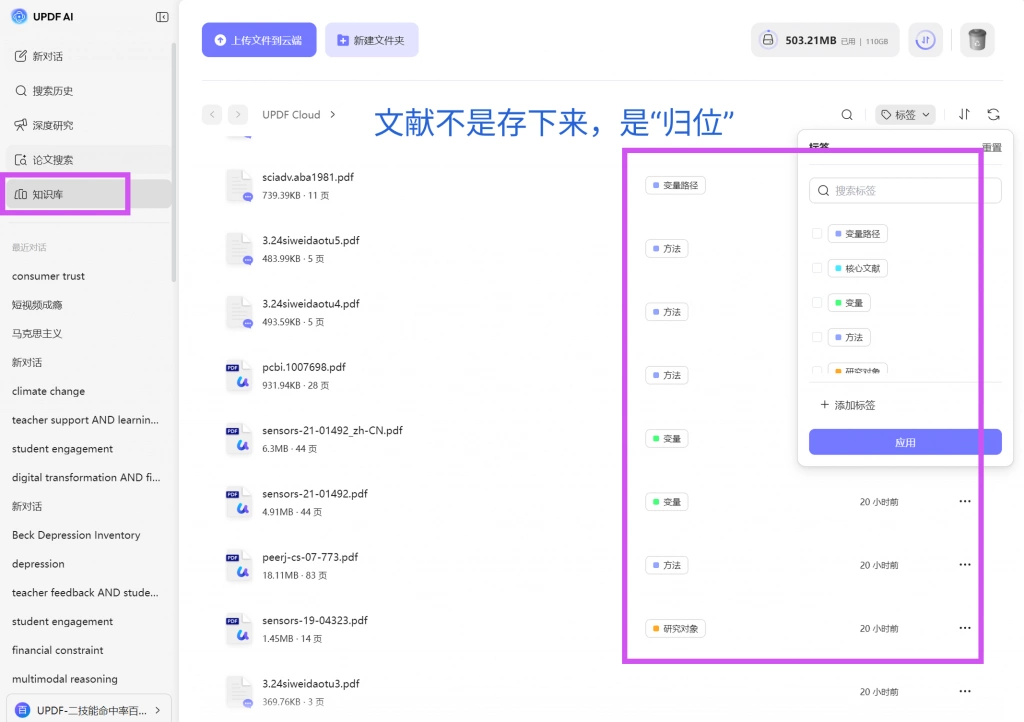The width and height of the screenshot is (1024, 722).
Task: Open file sensors-21-01492_zh-CN.pdf
Action: pyautogui.click(x=332, y=430)
